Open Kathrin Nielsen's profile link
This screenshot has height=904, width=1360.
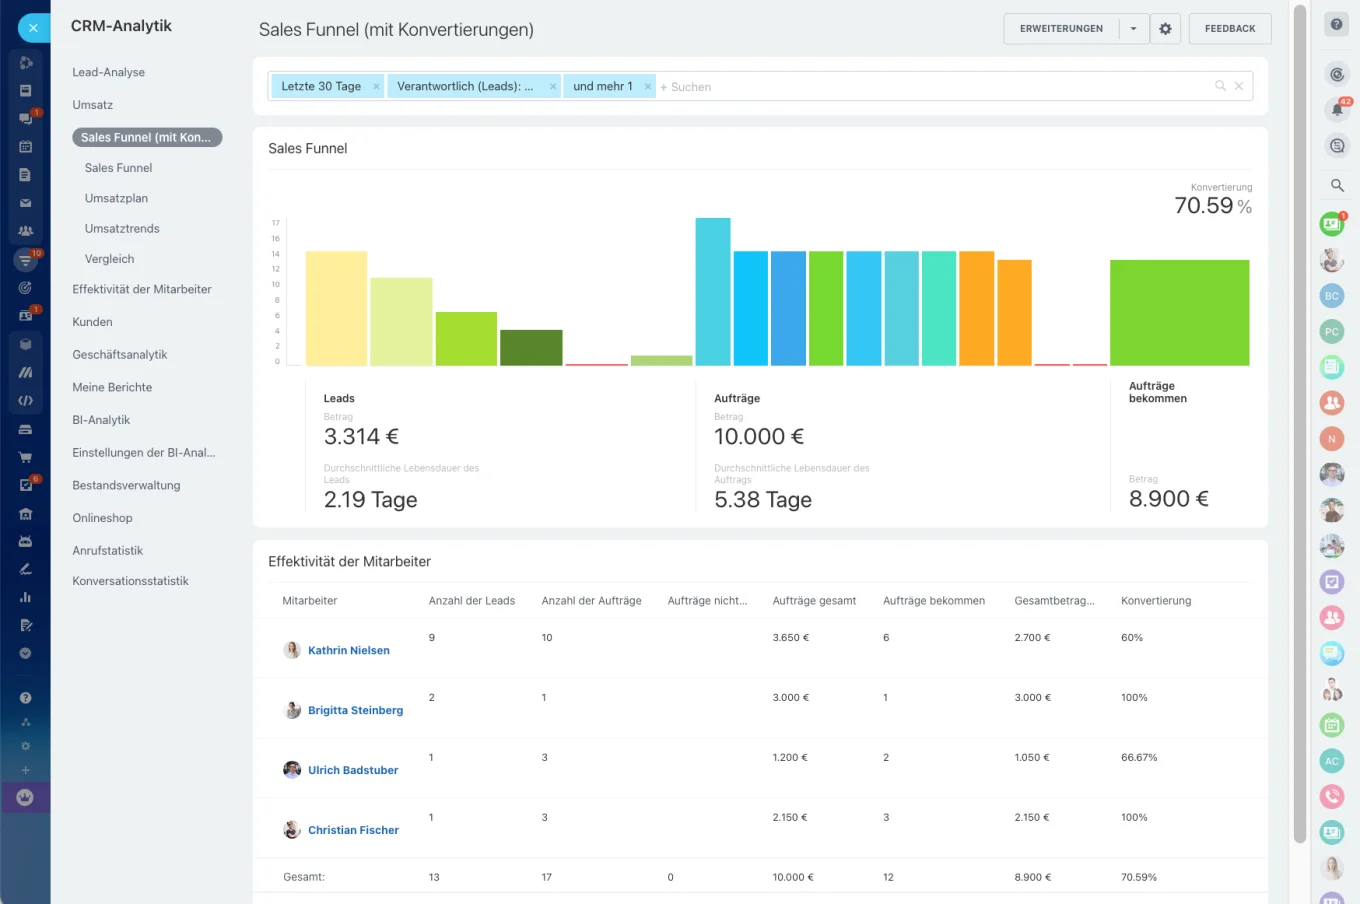[349, 650]
